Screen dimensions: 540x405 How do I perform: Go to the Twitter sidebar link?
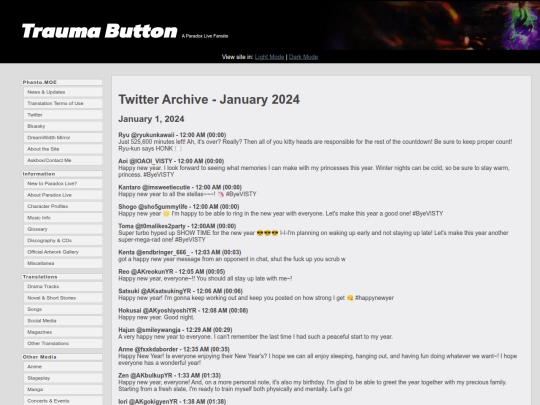click(x=63, y=115)
